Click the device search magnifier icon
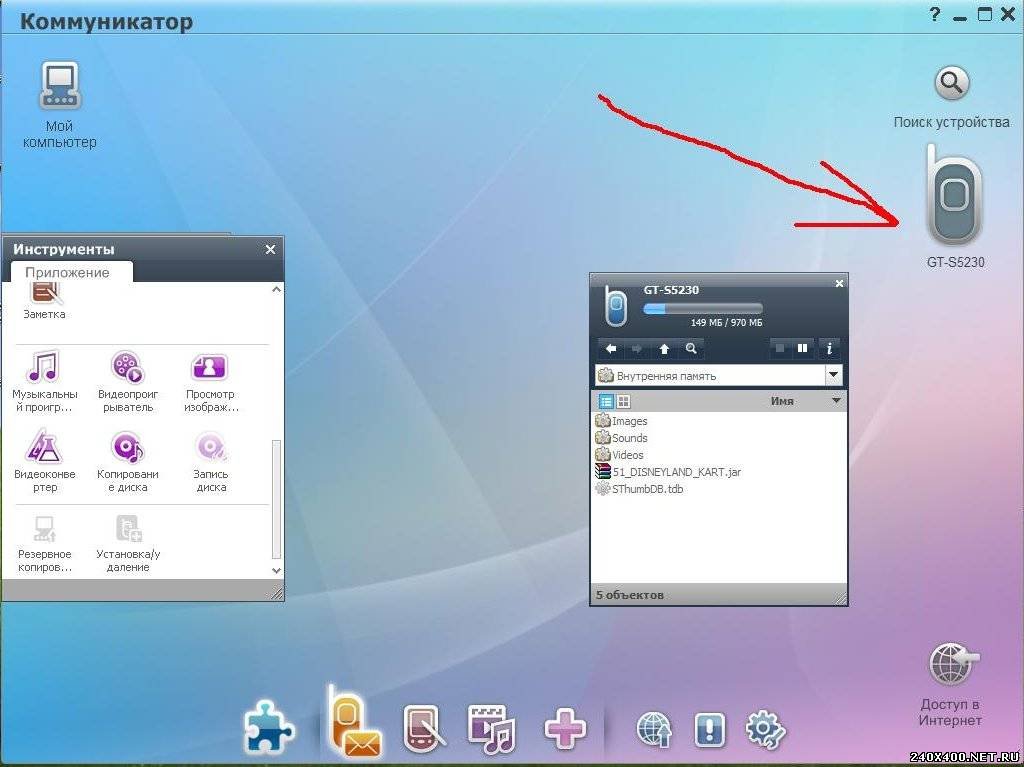This screenshot has width=1024, height=767. coord(952,83)
